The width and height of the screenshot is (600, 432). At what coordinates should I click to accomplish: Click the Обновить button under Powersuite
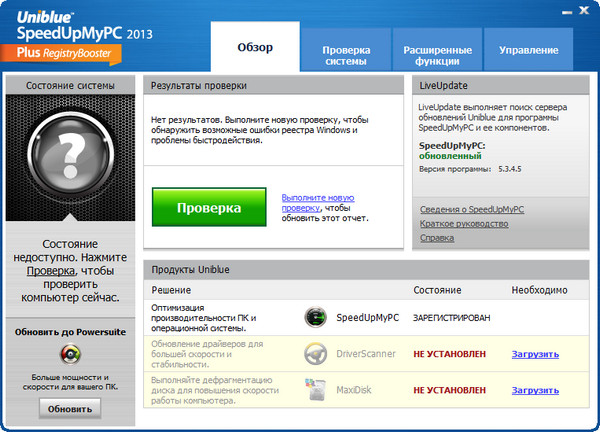coord(70,408)
